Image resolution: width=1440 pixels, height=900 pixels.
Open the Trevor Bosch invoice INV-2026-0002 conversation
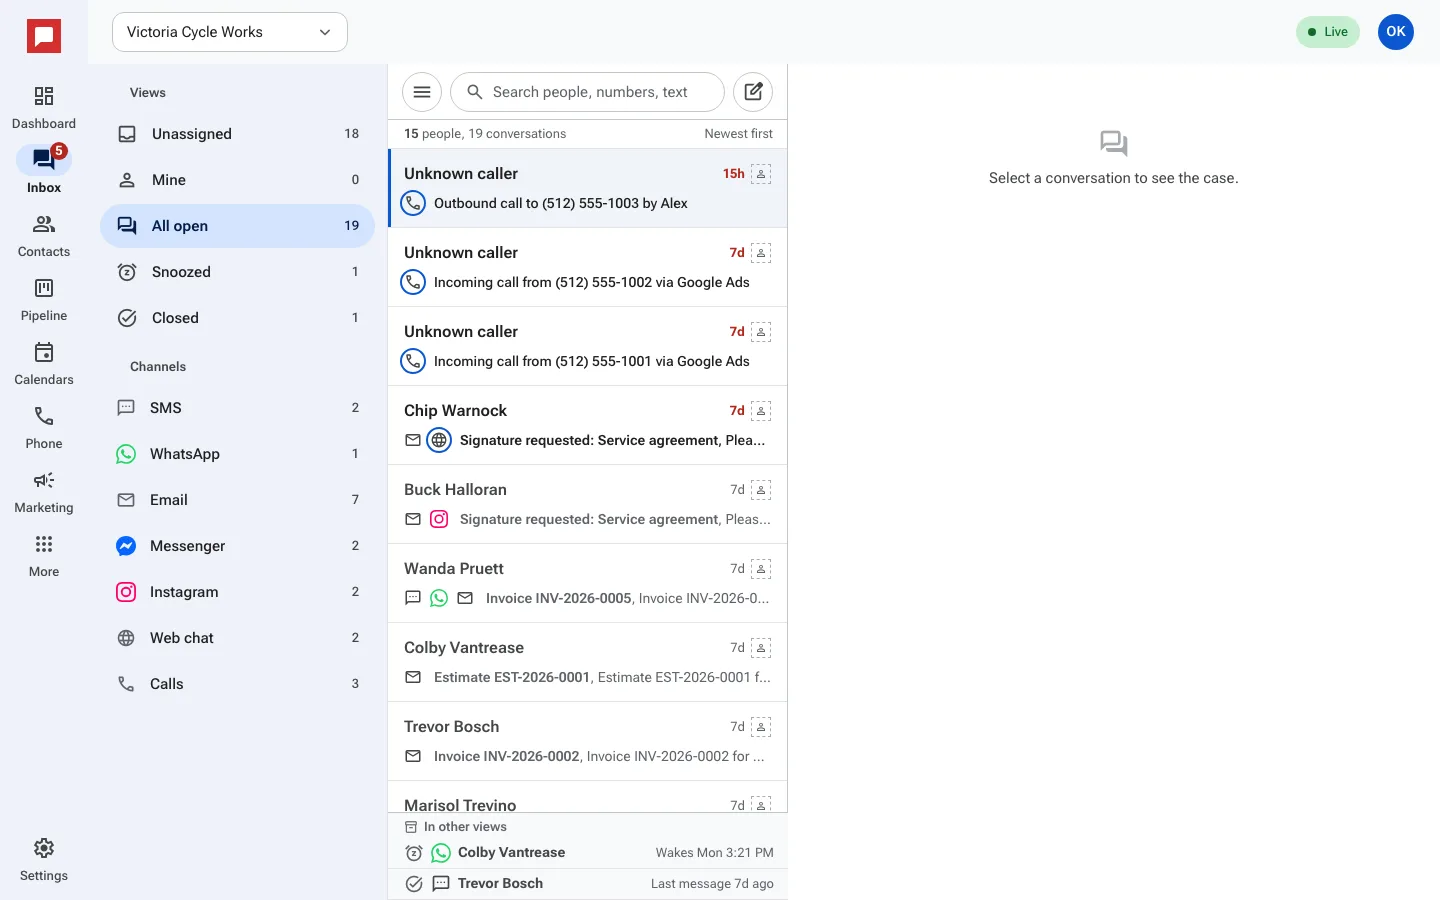tap(588, 741)
